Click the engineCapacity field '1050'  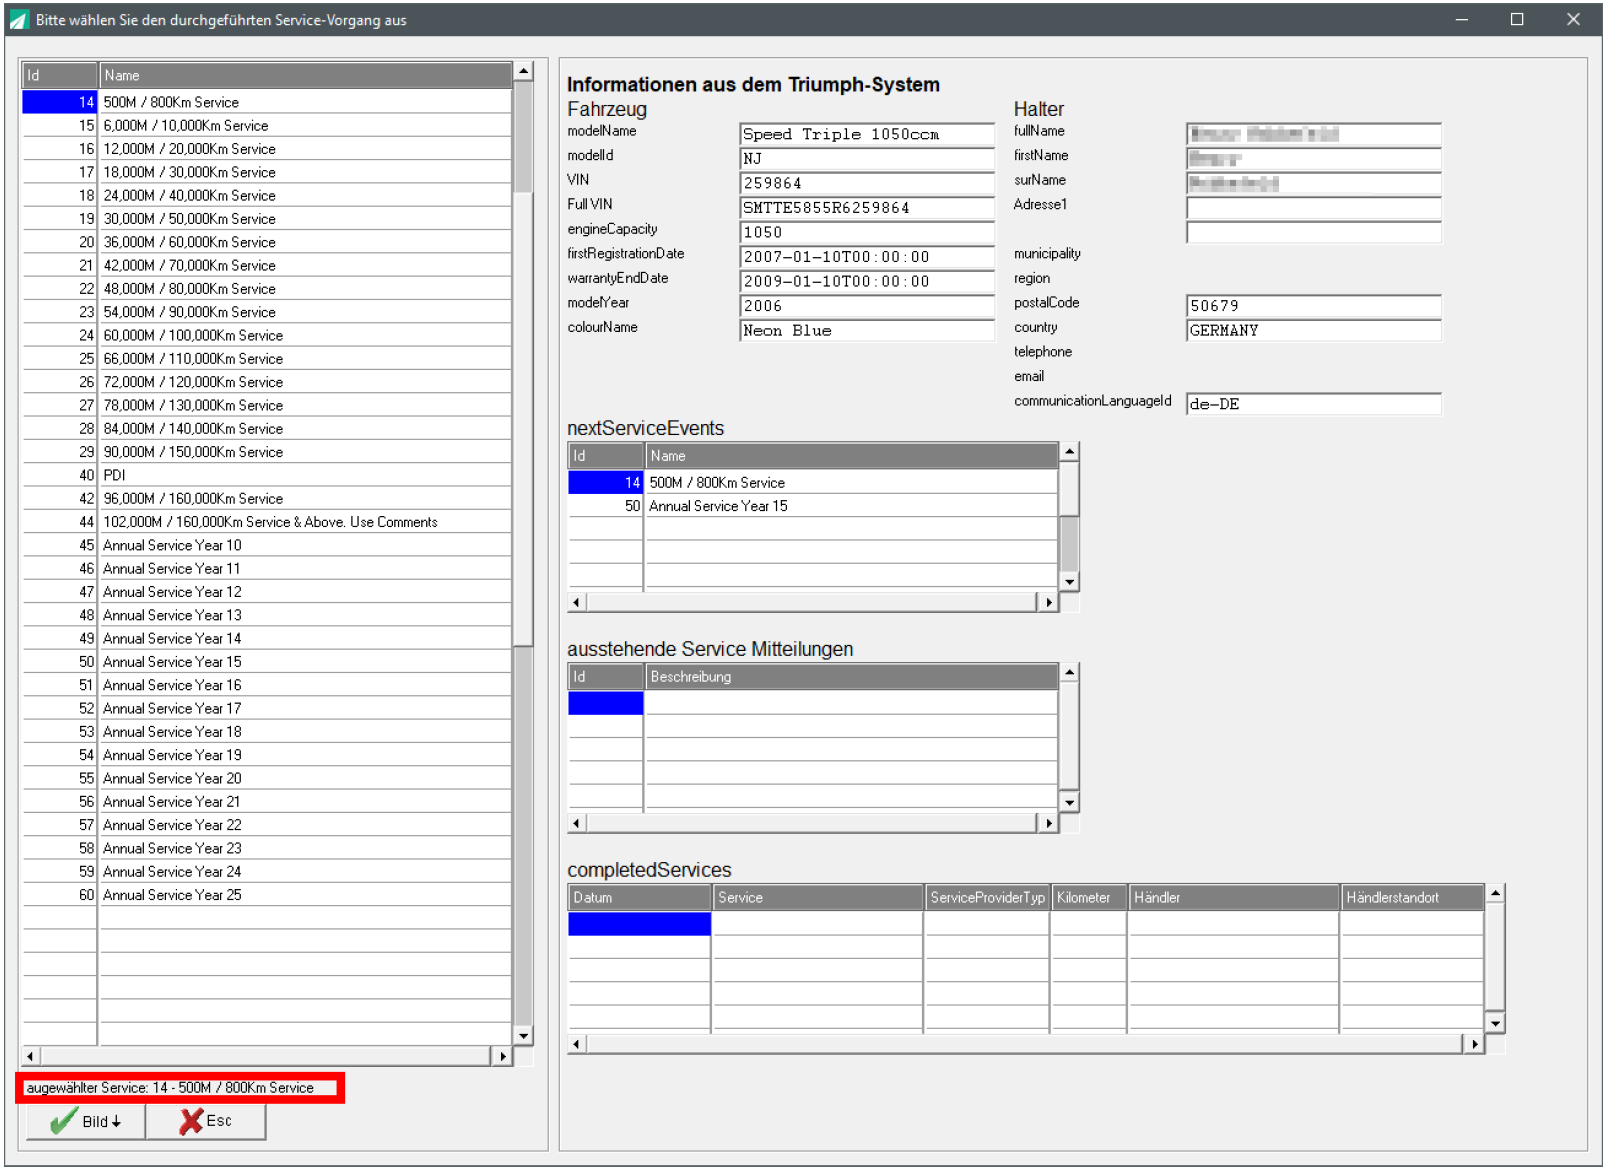tap(867, 232)
